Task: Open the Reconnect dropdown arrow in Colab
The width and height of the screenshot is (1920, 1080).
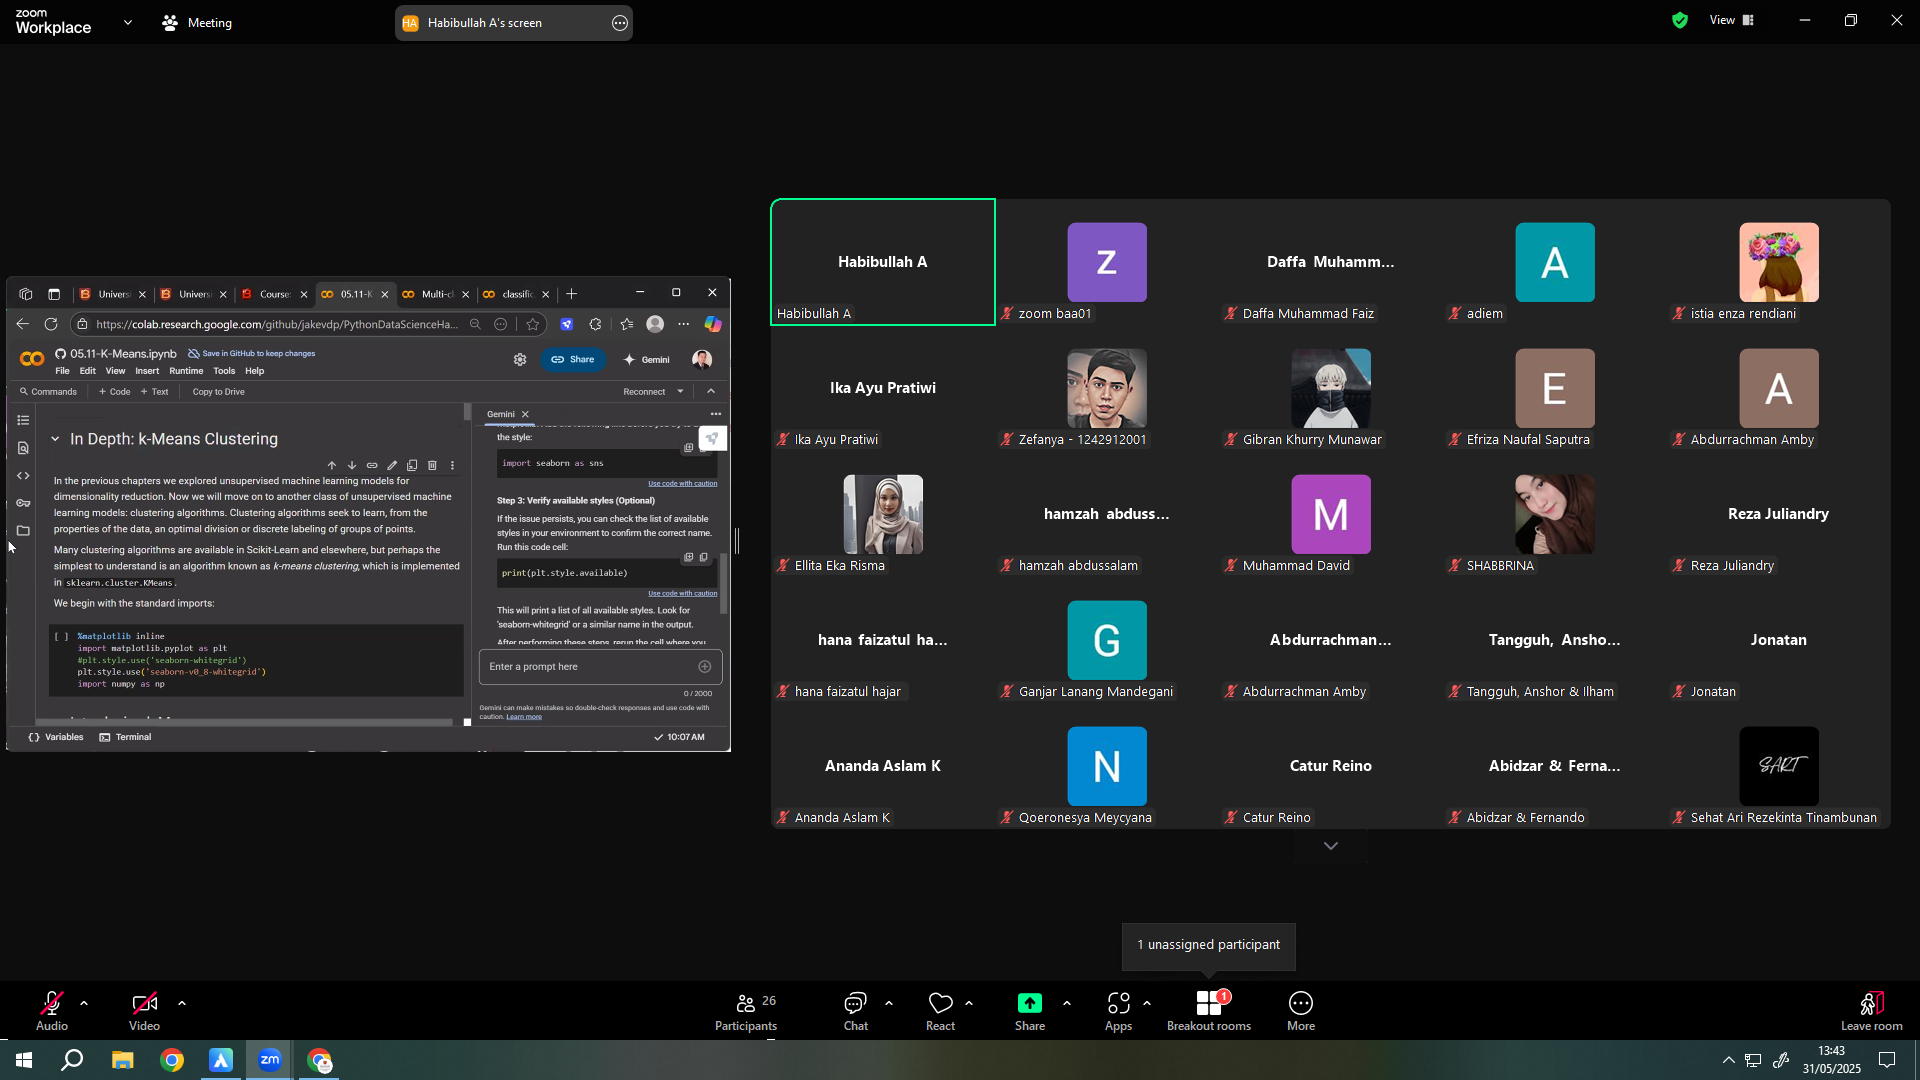Action: pos(681,392)
